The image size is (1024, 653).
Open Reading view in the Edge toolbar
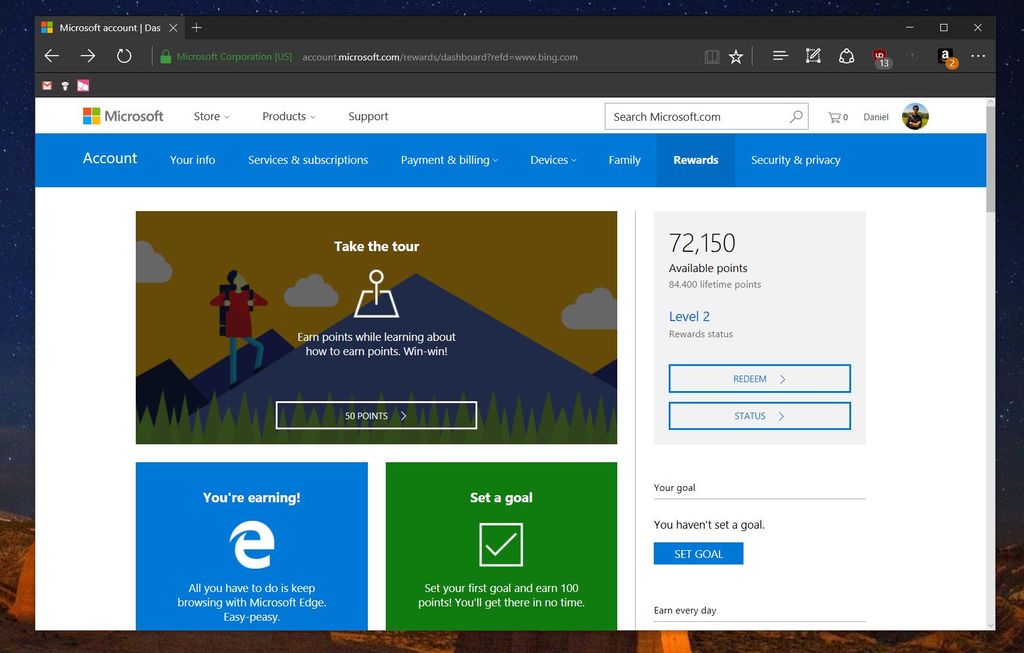click(x=711, y=57)
